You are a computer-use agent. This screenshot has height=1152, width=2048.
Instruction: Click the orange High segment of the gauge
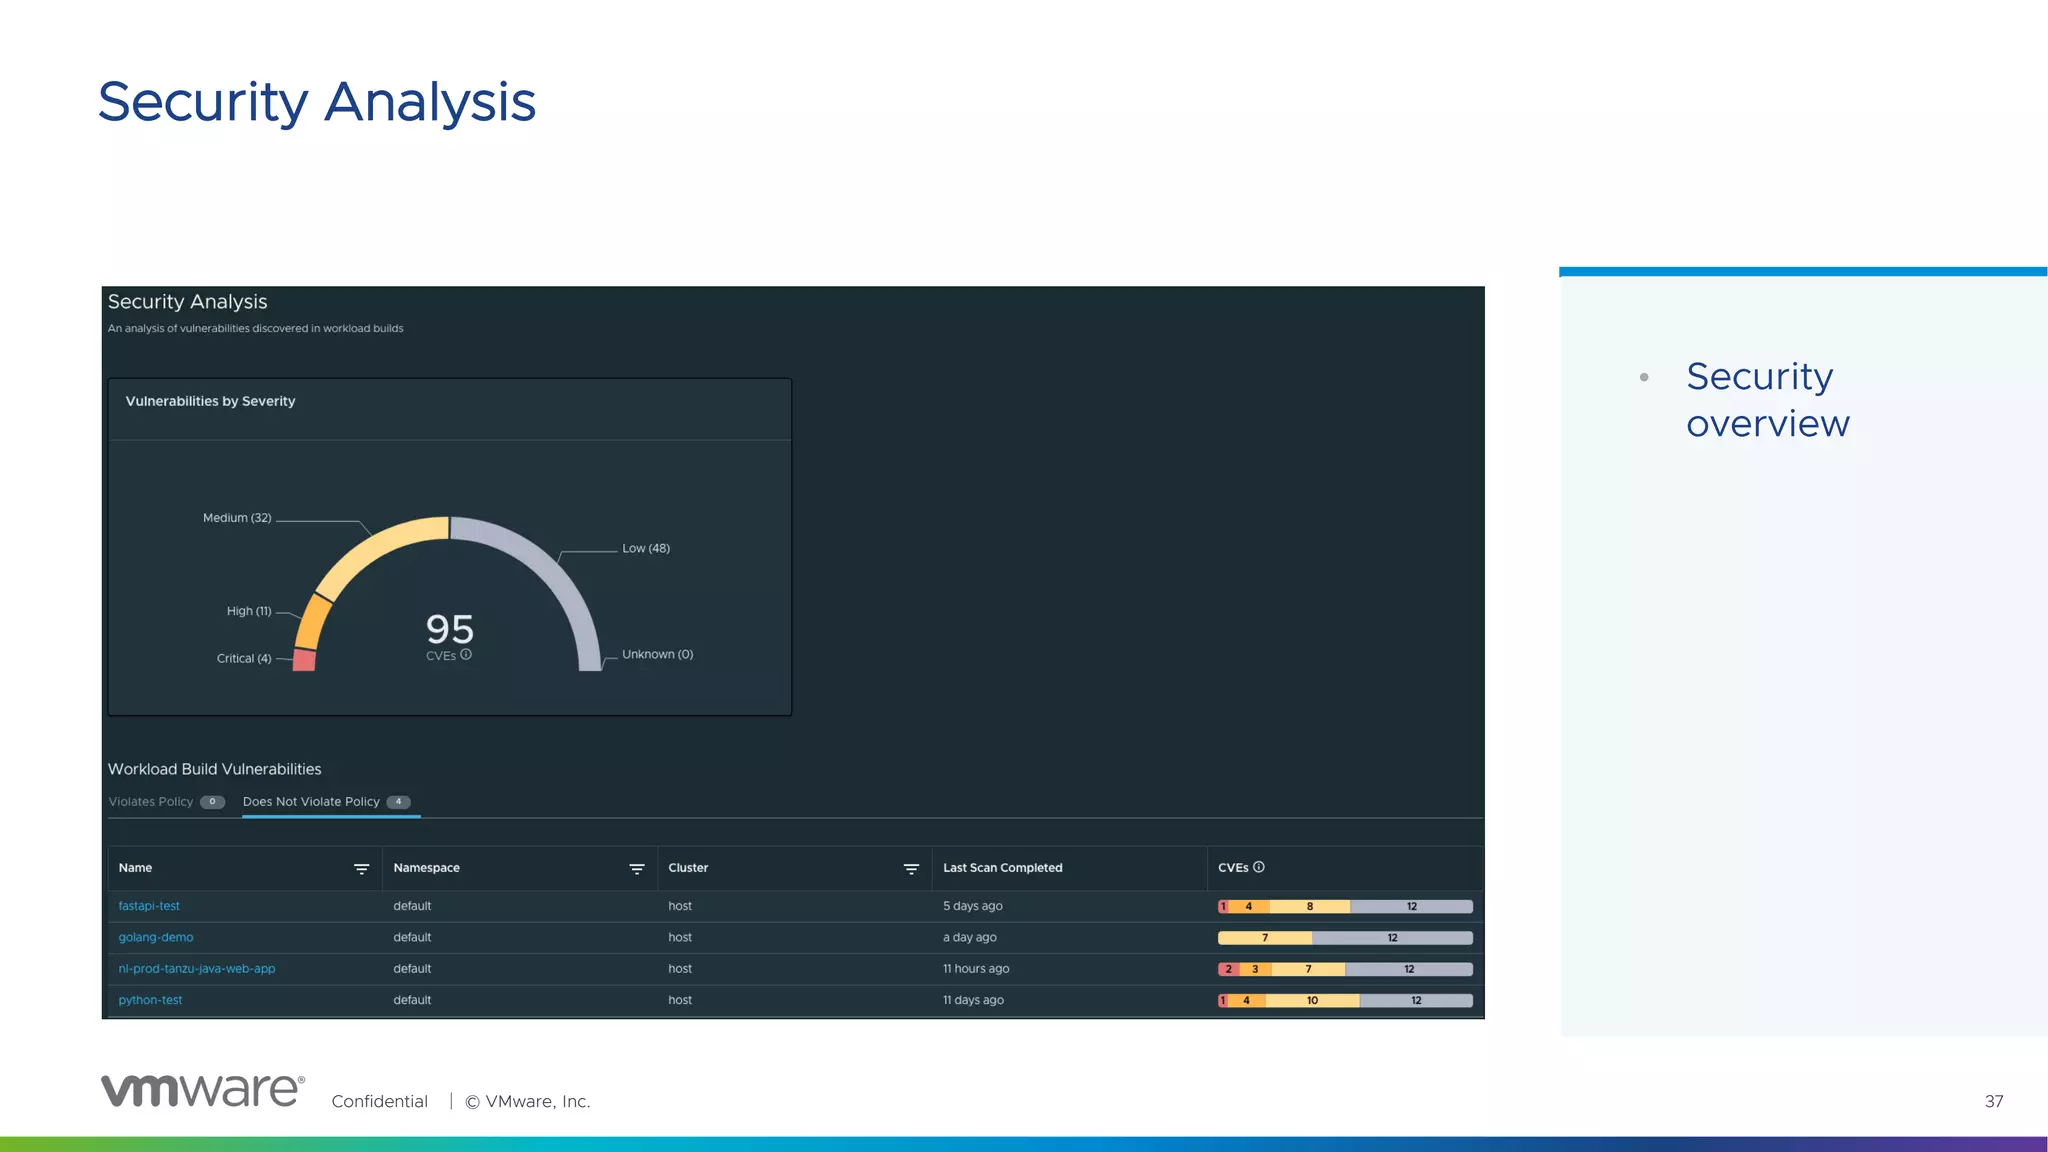313,622
